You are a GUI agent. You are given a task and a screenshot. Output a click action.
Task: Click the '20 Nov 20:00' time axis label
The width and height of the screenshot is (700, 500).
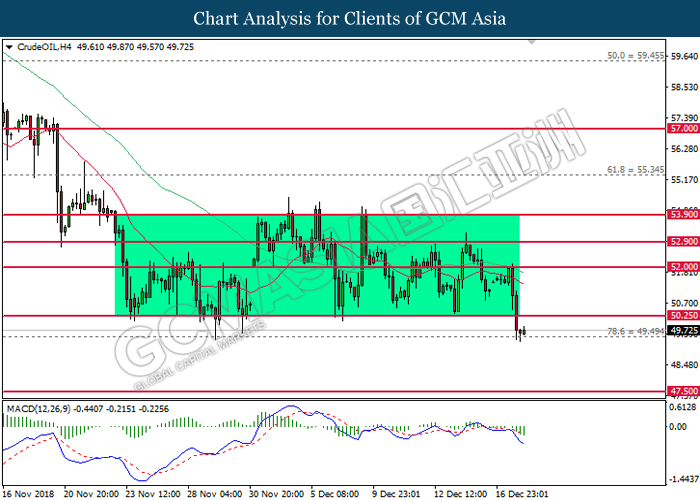point(92,494)
